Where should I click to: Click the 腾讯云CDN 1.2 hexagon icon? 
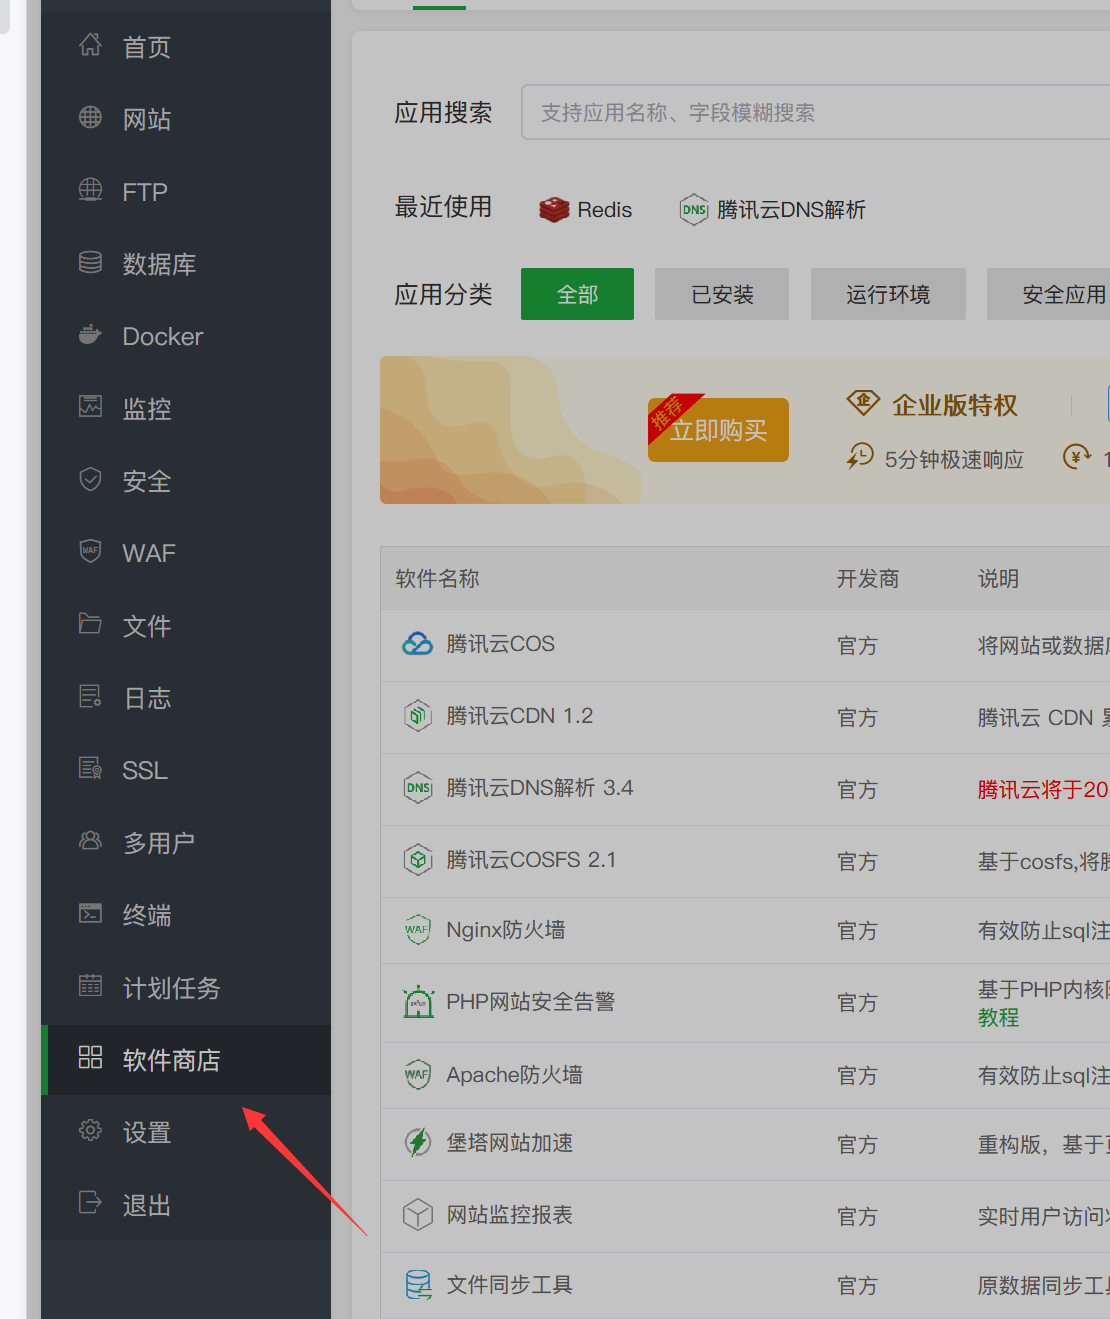click(417, 716)
